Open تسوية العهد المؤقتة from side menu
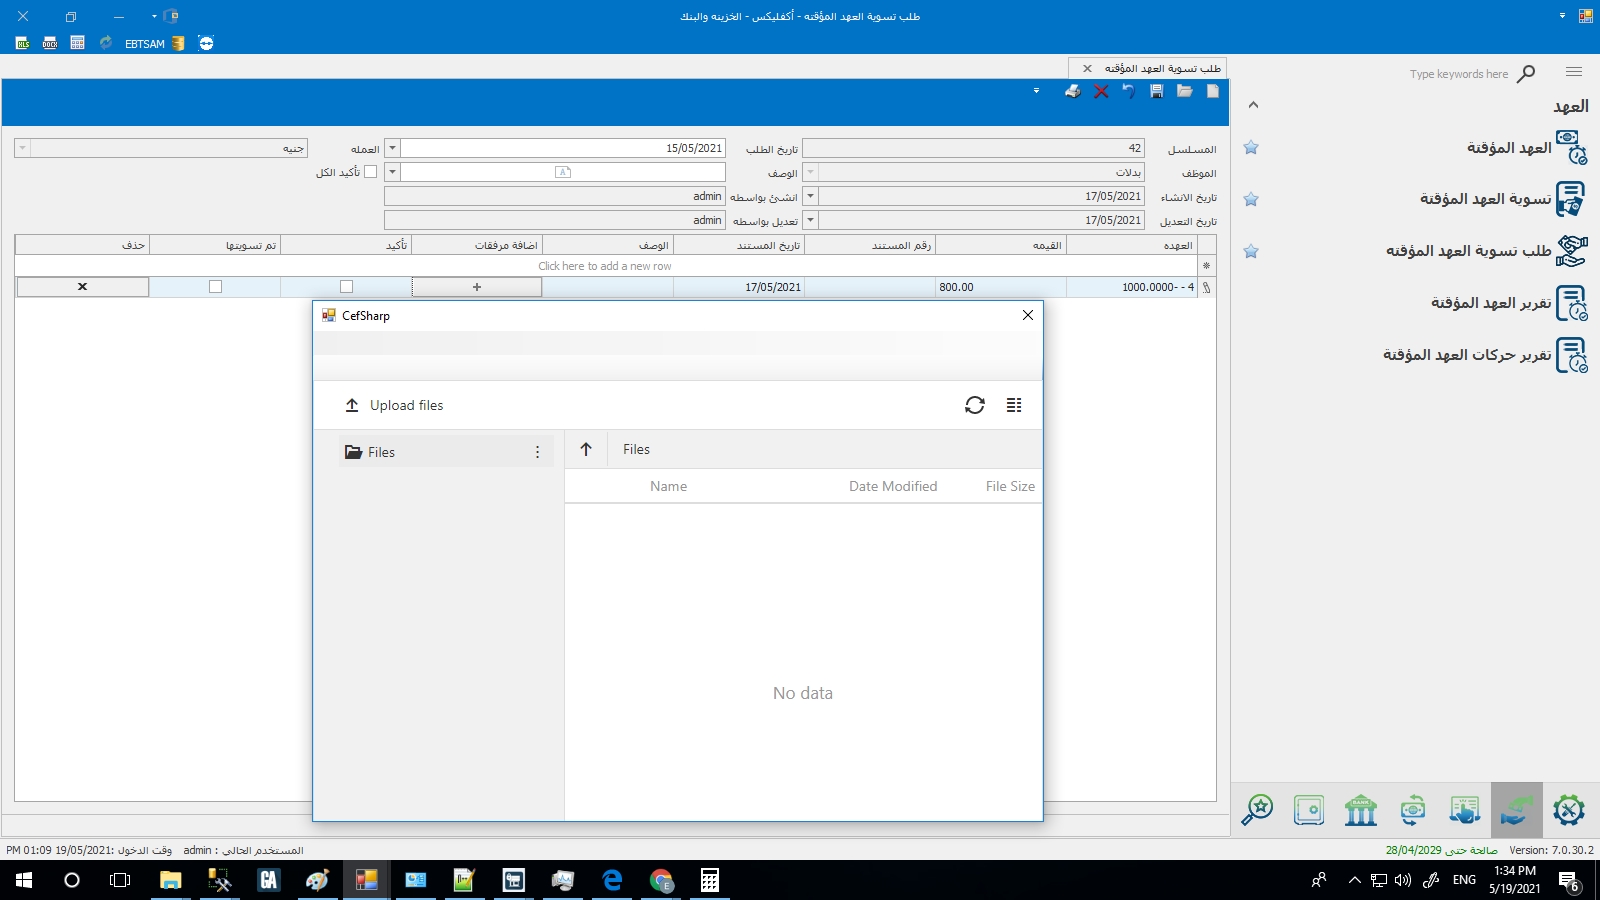Viewport: 1600px width, 900px height. pyautogui.click(x=1485, y=199)
